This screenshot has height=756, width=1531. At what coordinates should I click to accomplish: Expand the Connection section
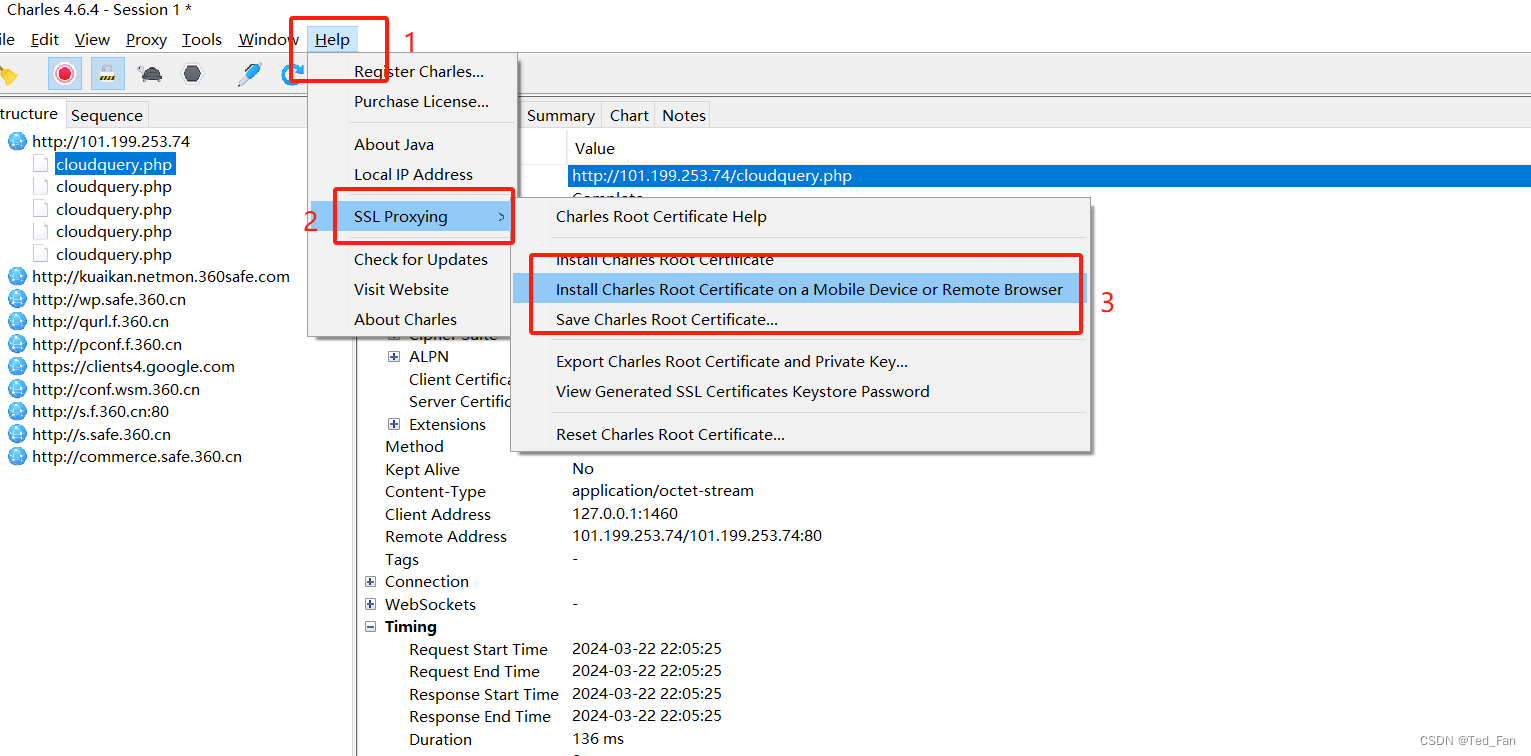coord(370,581)
